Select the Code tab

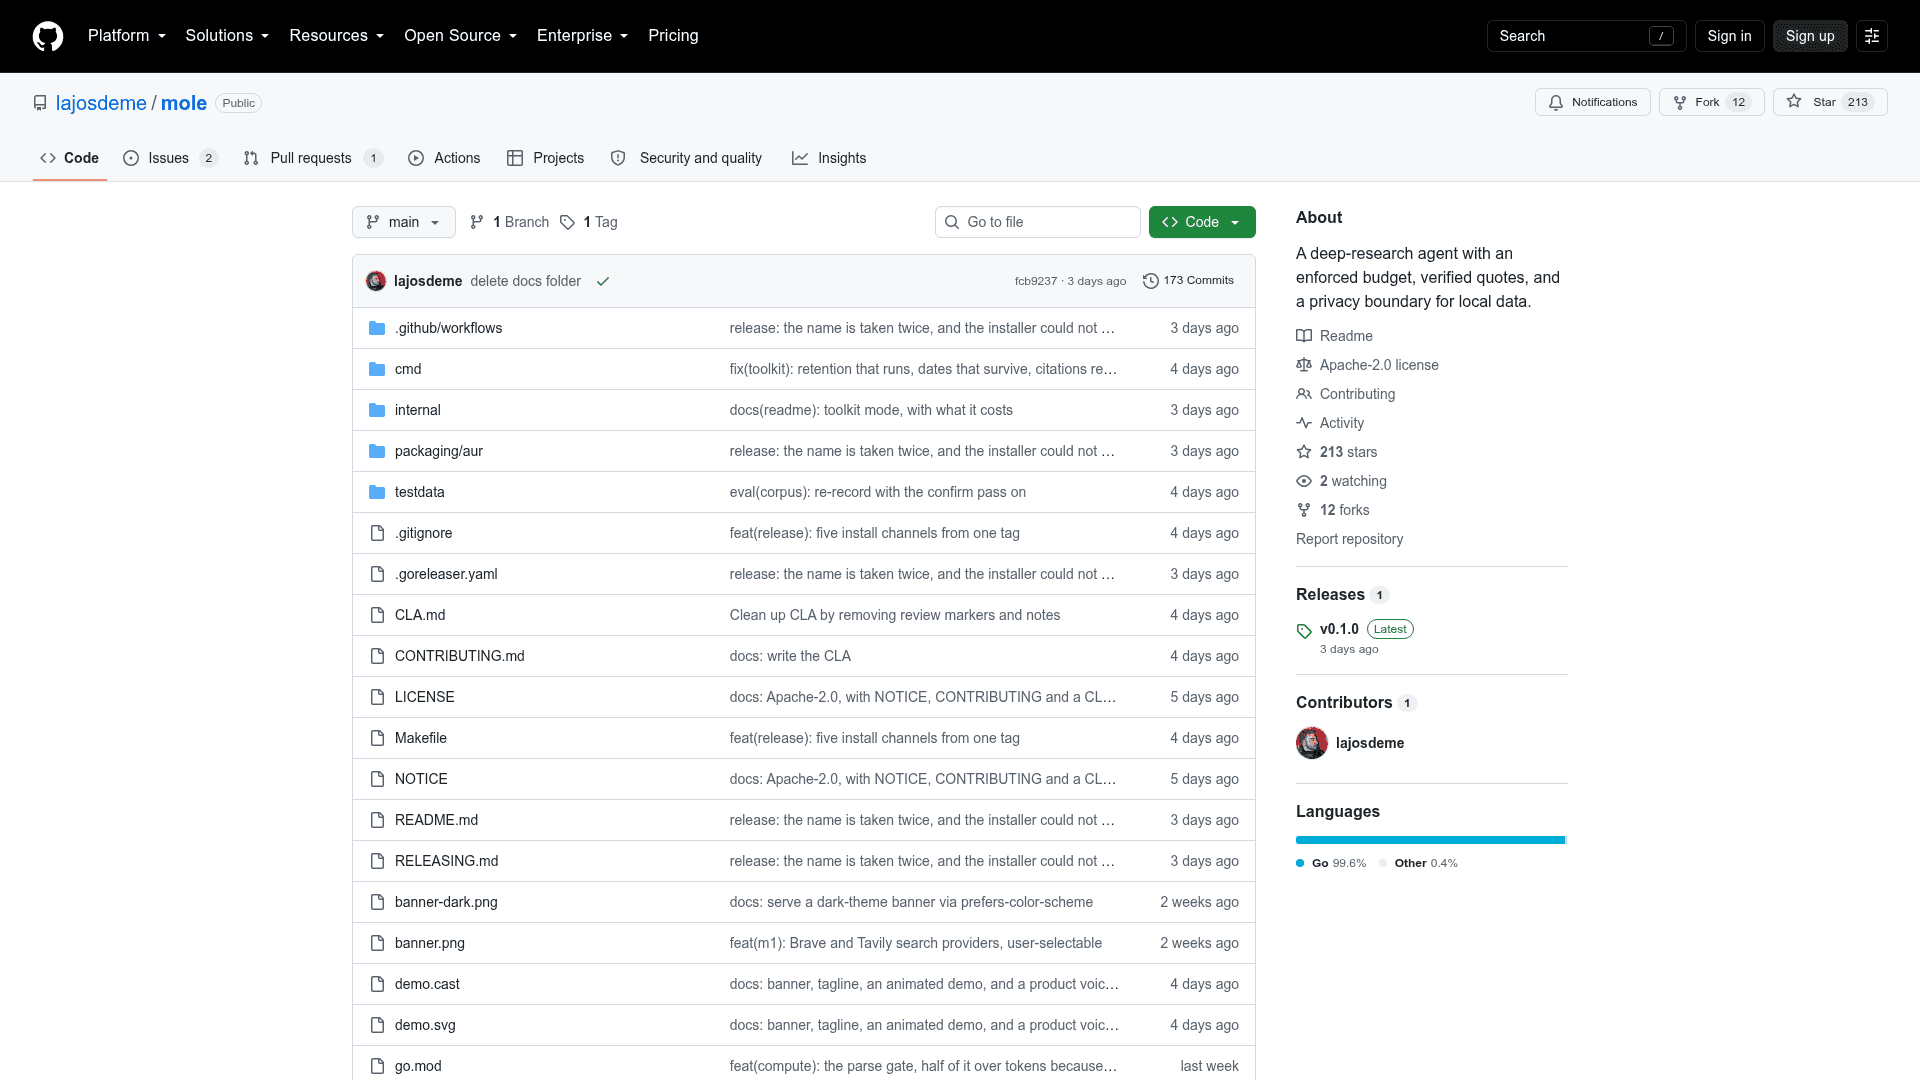point(70,158)
